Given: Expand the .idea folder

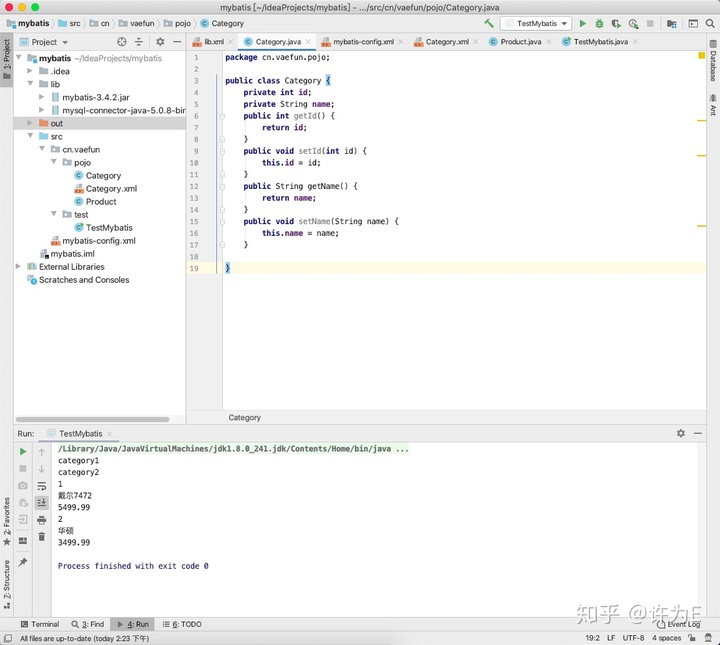Looking at the screenshot, I should click(x=30, y=71).
